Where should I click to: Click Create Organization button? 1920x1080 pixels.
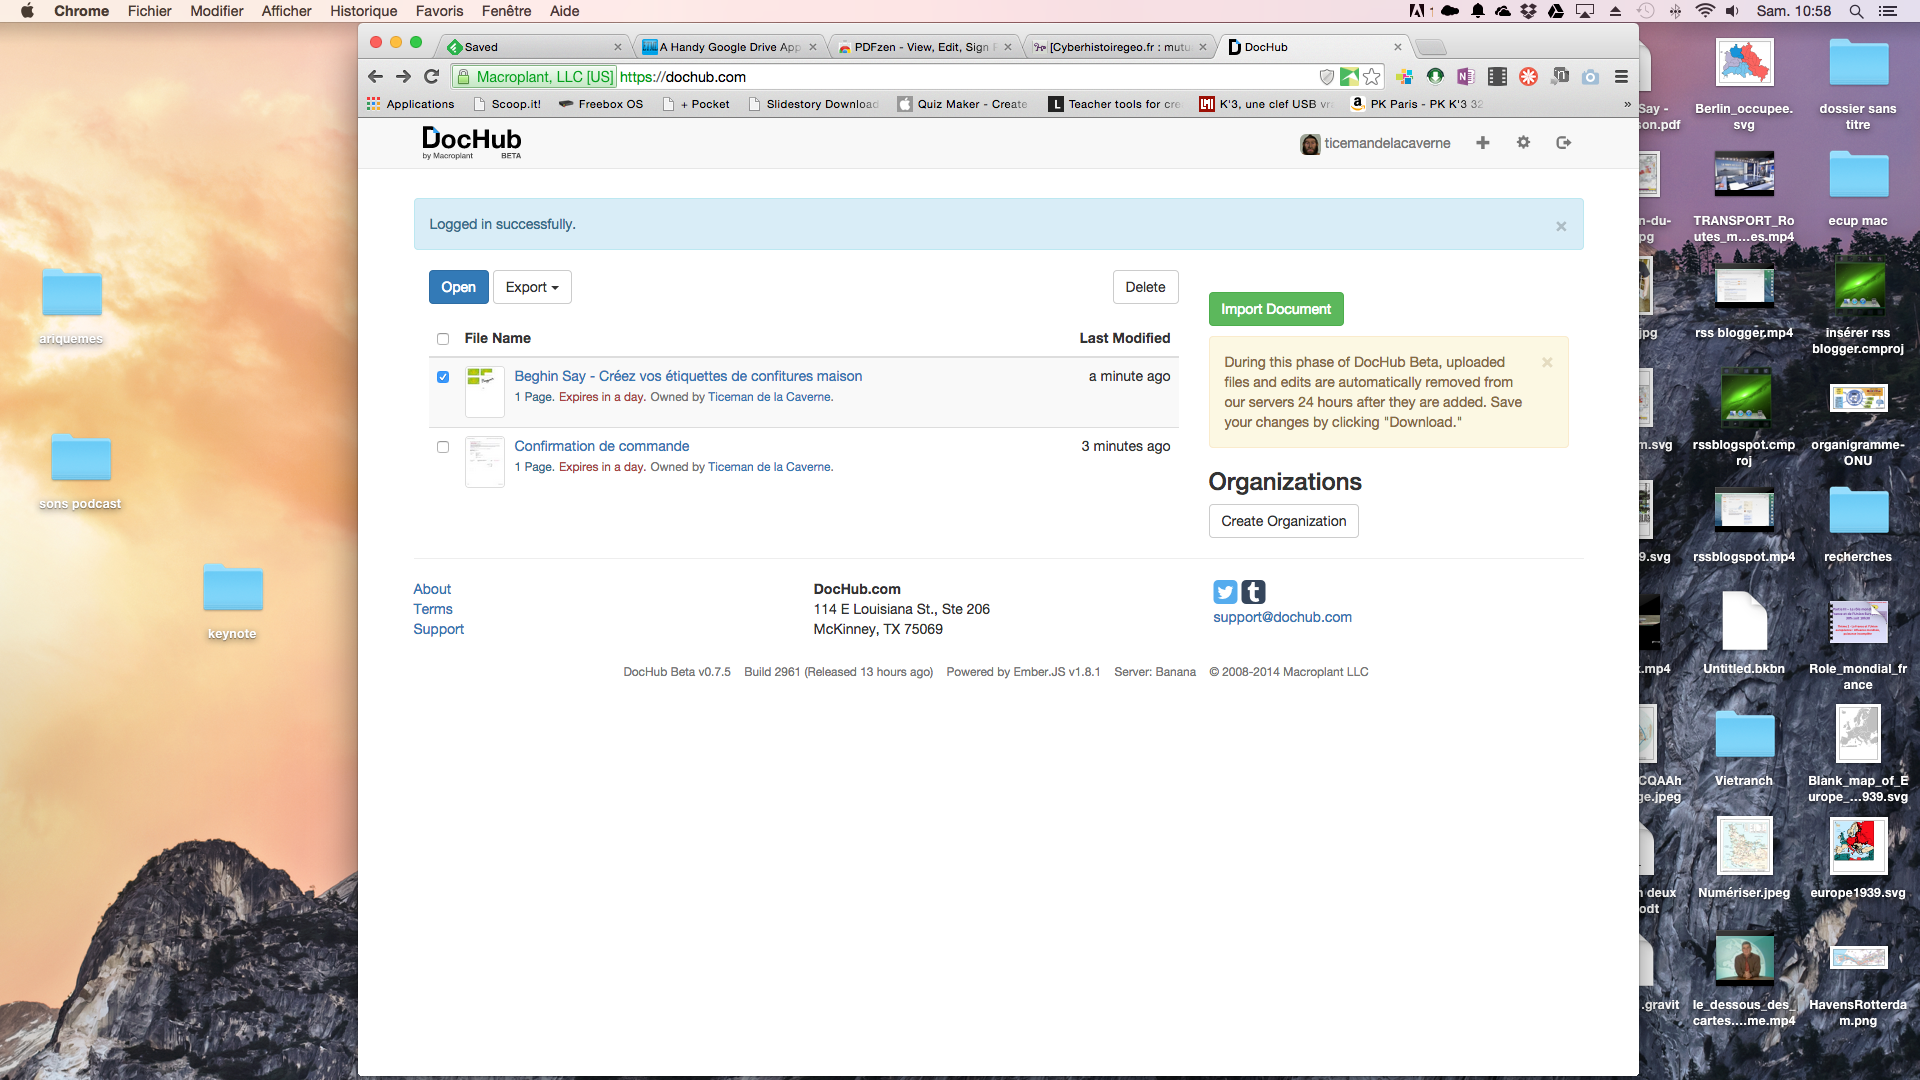tap(1284, 521)
